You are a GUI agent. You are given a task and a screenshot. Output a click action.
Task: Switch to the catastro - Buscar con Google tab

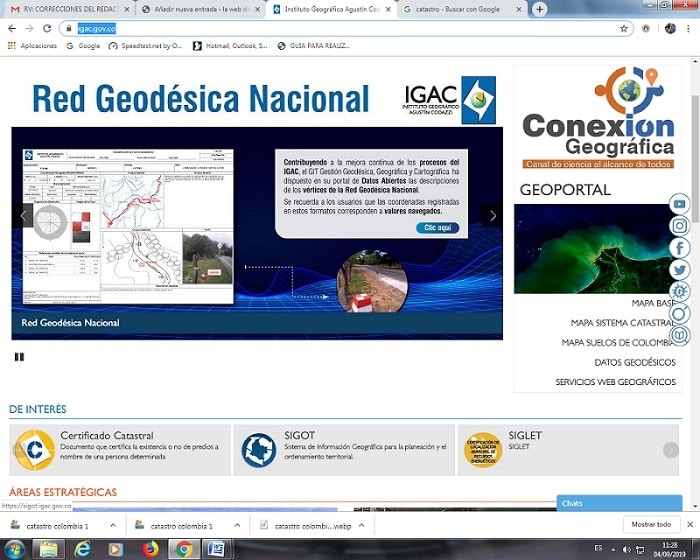point(462,9)
